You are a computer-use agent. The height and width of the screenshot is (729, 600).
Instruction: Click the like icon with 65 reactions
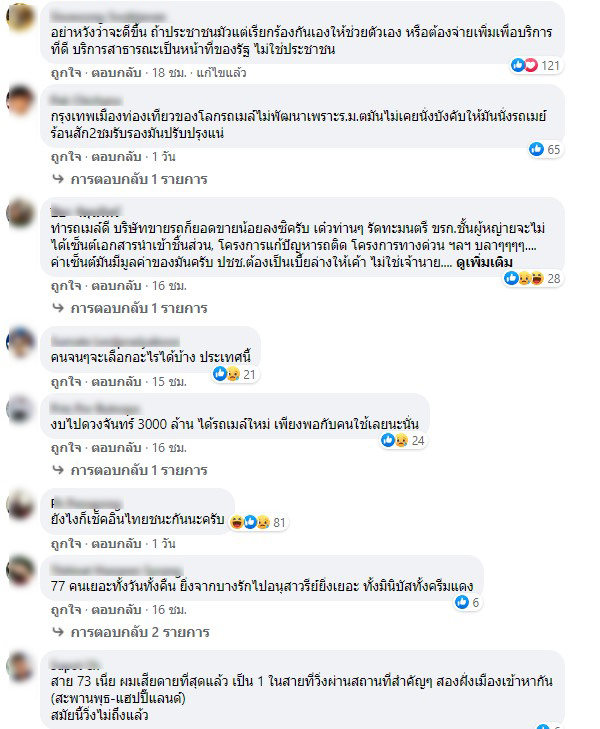tap(536, 149)
